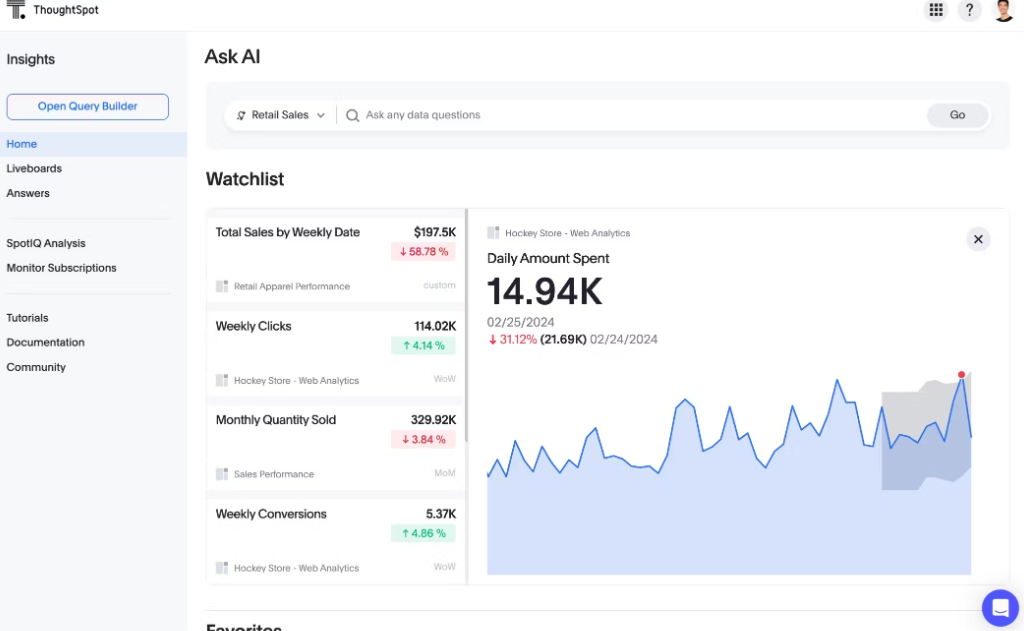The width and height of the screenshot is (1024, 631).
Task: Go to SpotIQ Analysis
Action: tap(46, 243)
